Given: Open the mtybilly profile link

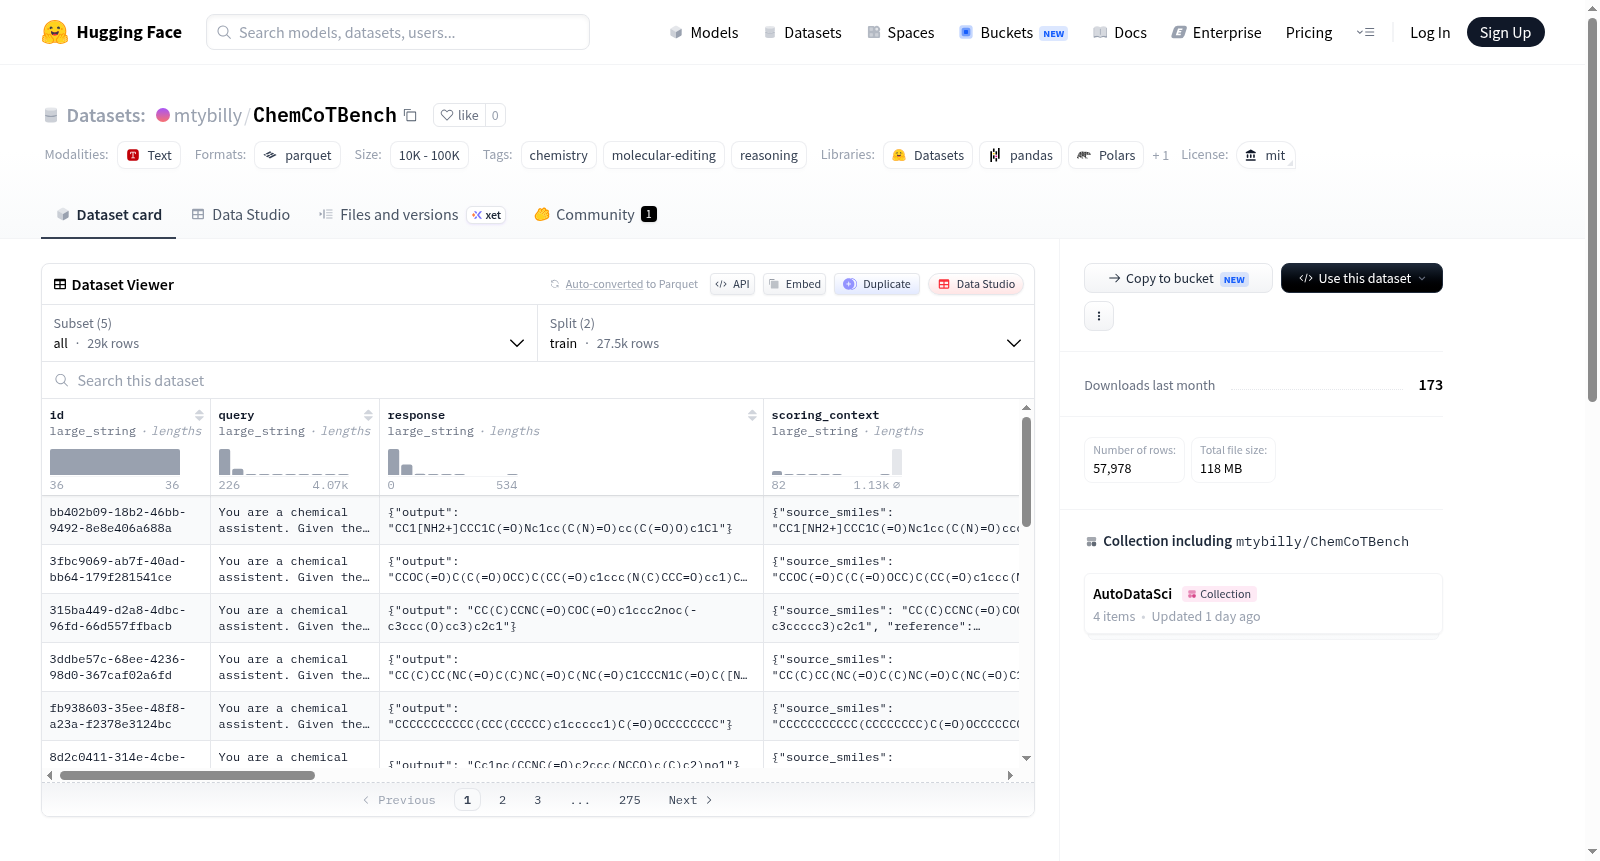Looking at the screenshot, I should [208, 115].
